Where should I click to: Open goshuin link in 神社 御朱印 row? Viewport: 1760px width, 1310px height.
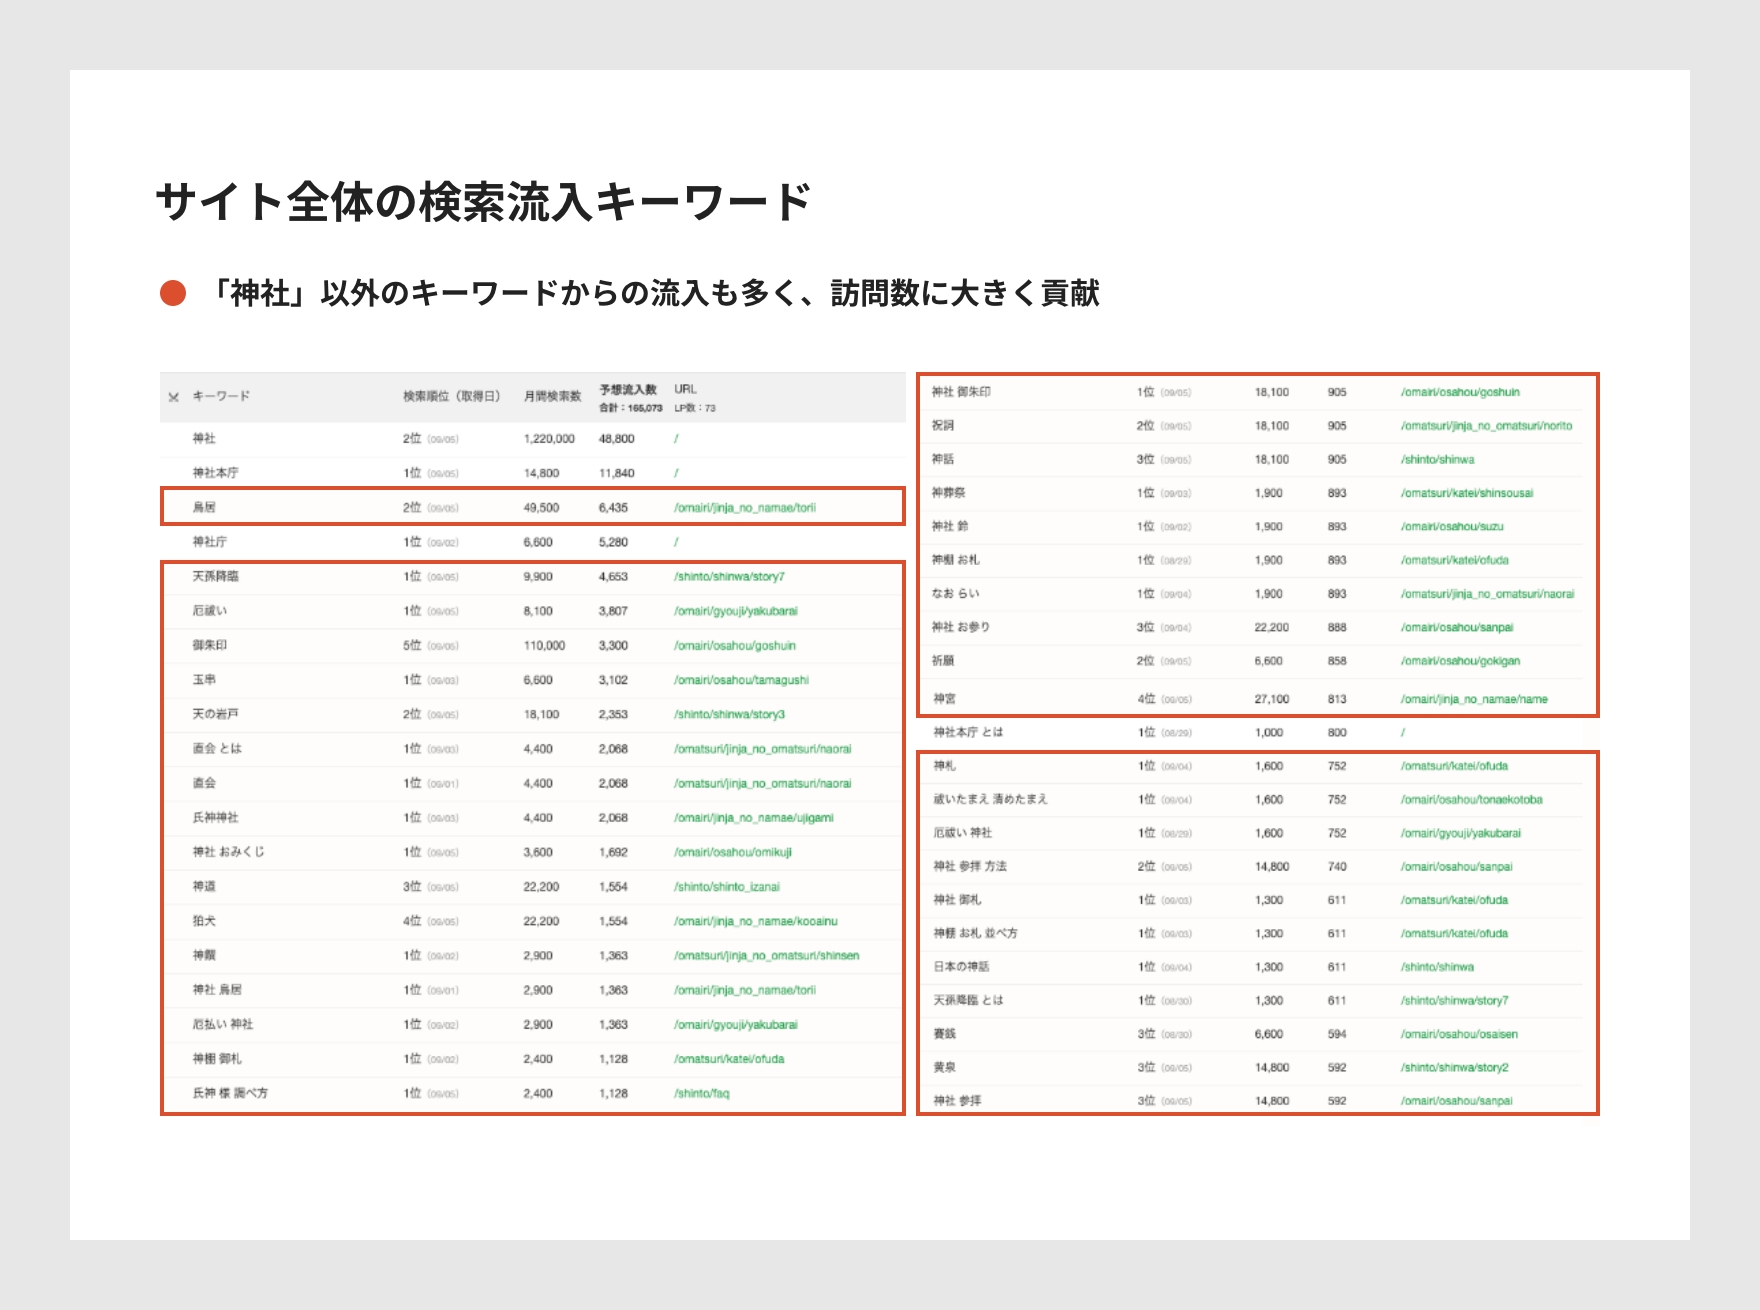pyautogui.click(x=1460, y=393)
